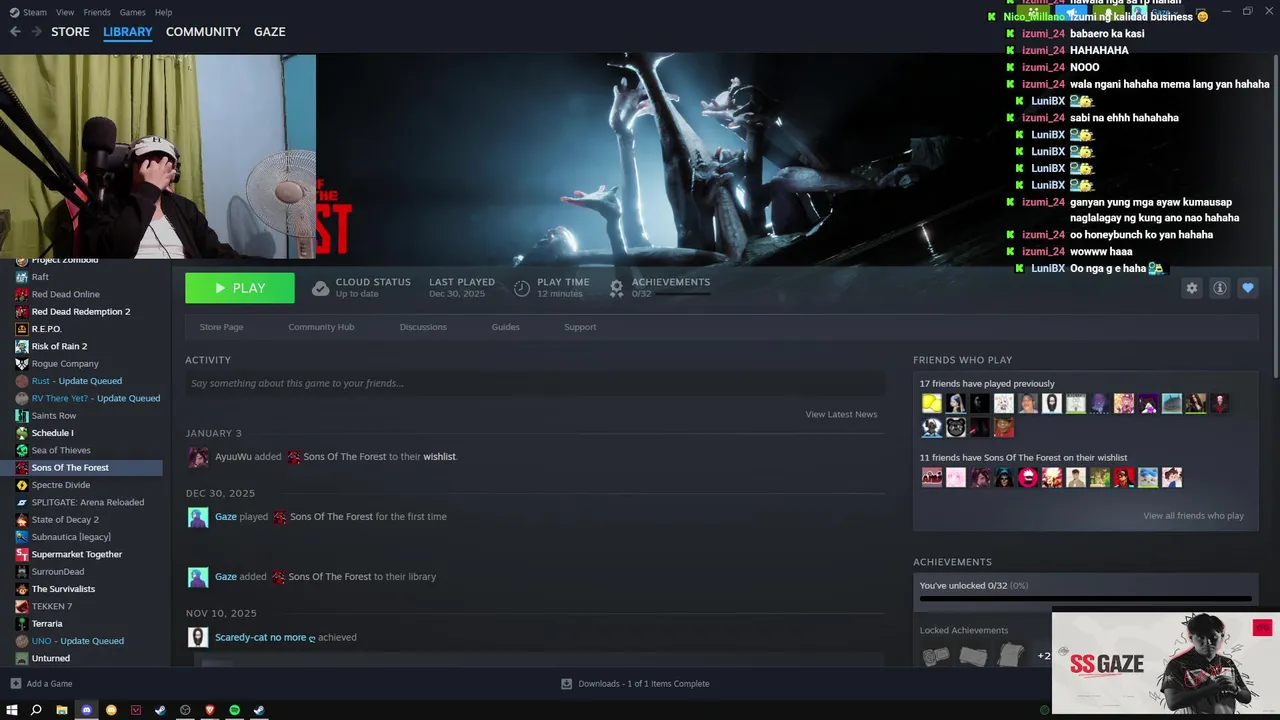Open the Help menu
1280x720 pixels.
click(x=164, y=12)
